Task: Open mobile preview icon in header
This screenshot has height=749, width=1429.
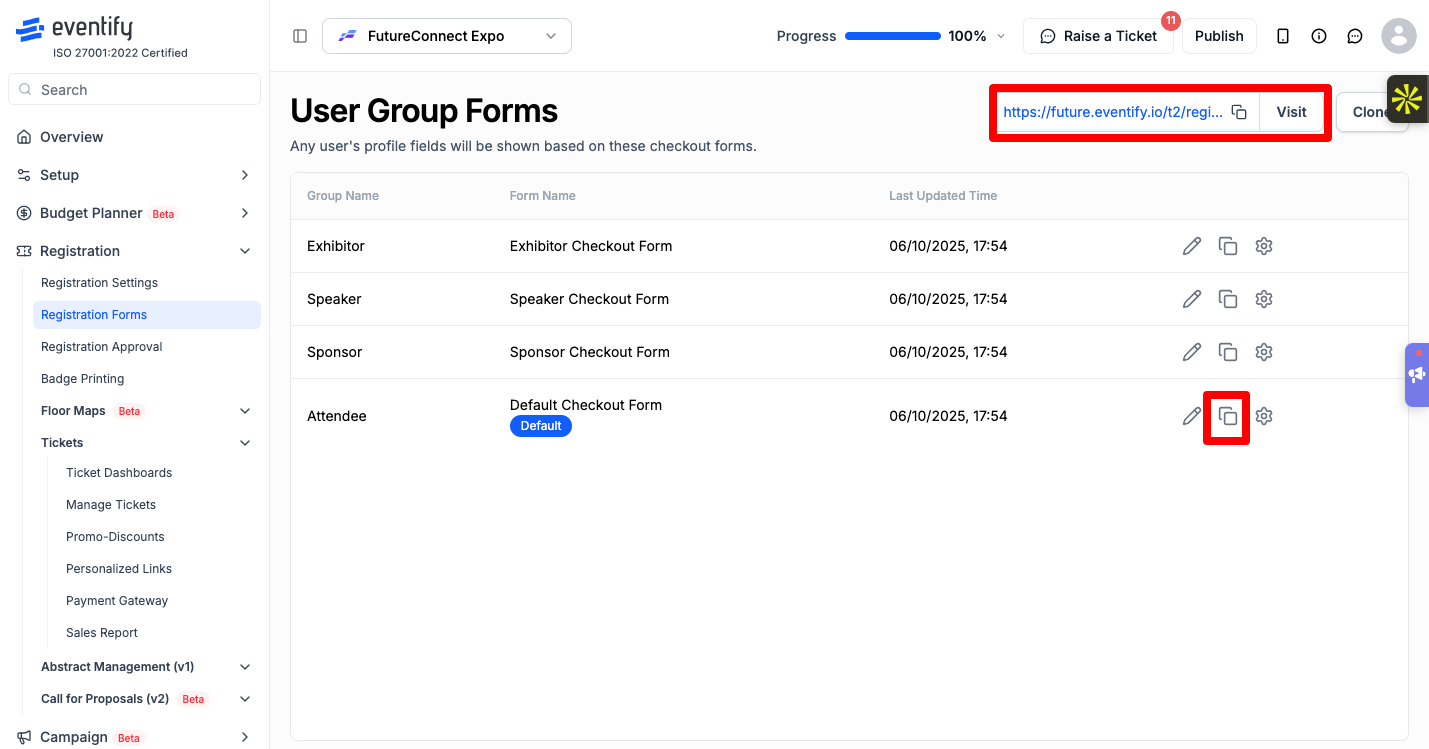Action: click(1283, 36)
